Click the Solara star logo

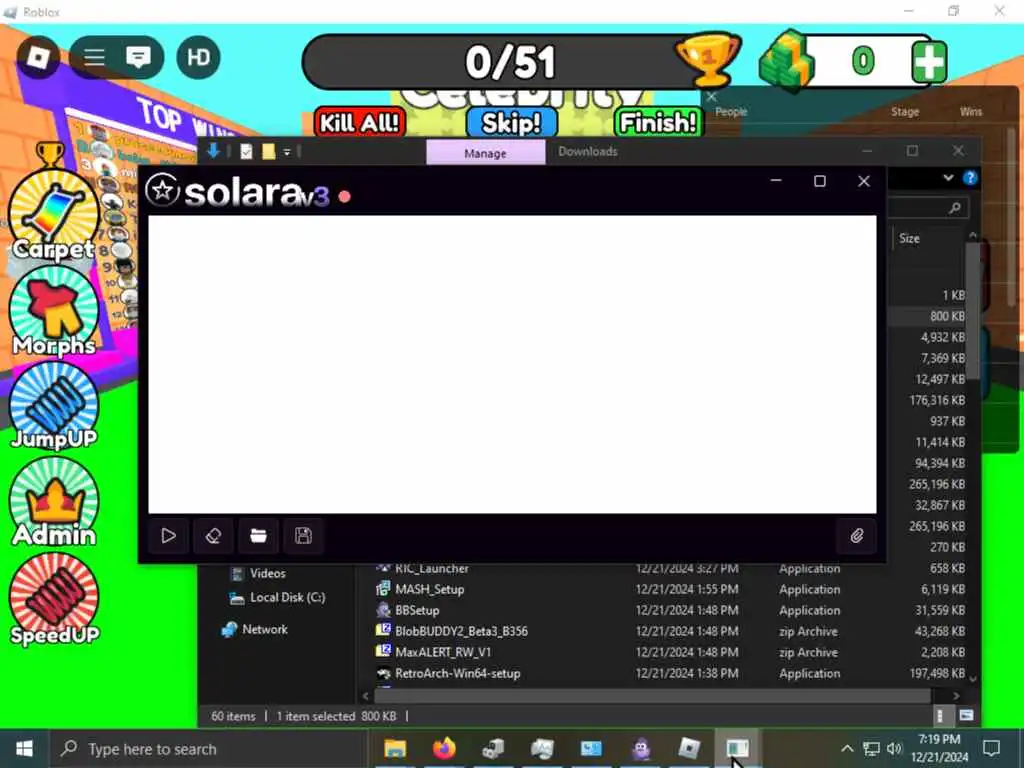(162, 190)
